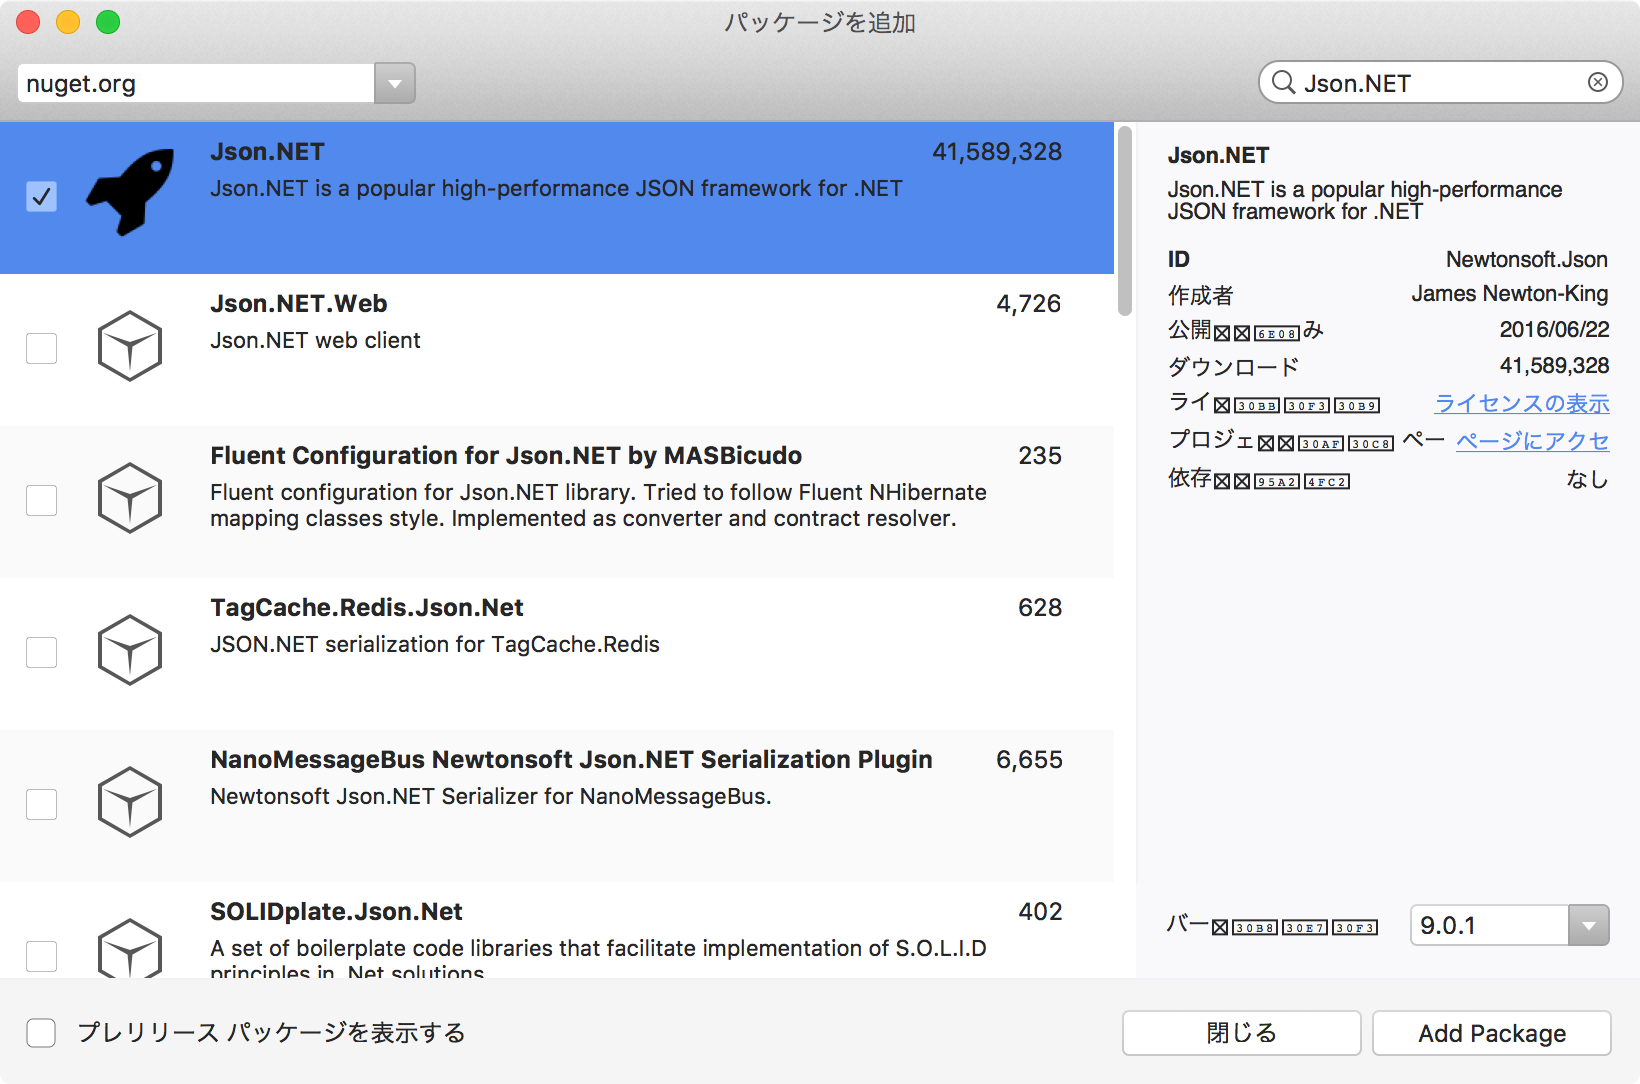Check the TagCache.Redis.Json.Net checkbox
The width and height of the screenshot is (1640, 1084).
(x=41, y=652)
